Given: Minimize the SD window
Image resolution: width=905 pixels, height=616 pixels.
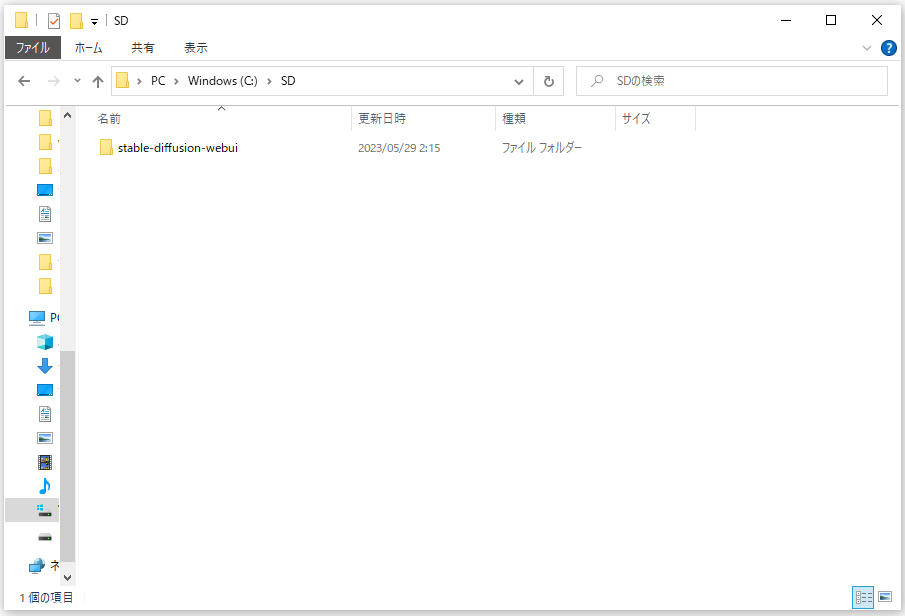Looking at the screenshot, I should pyautogui.click(x=786, y=20).
